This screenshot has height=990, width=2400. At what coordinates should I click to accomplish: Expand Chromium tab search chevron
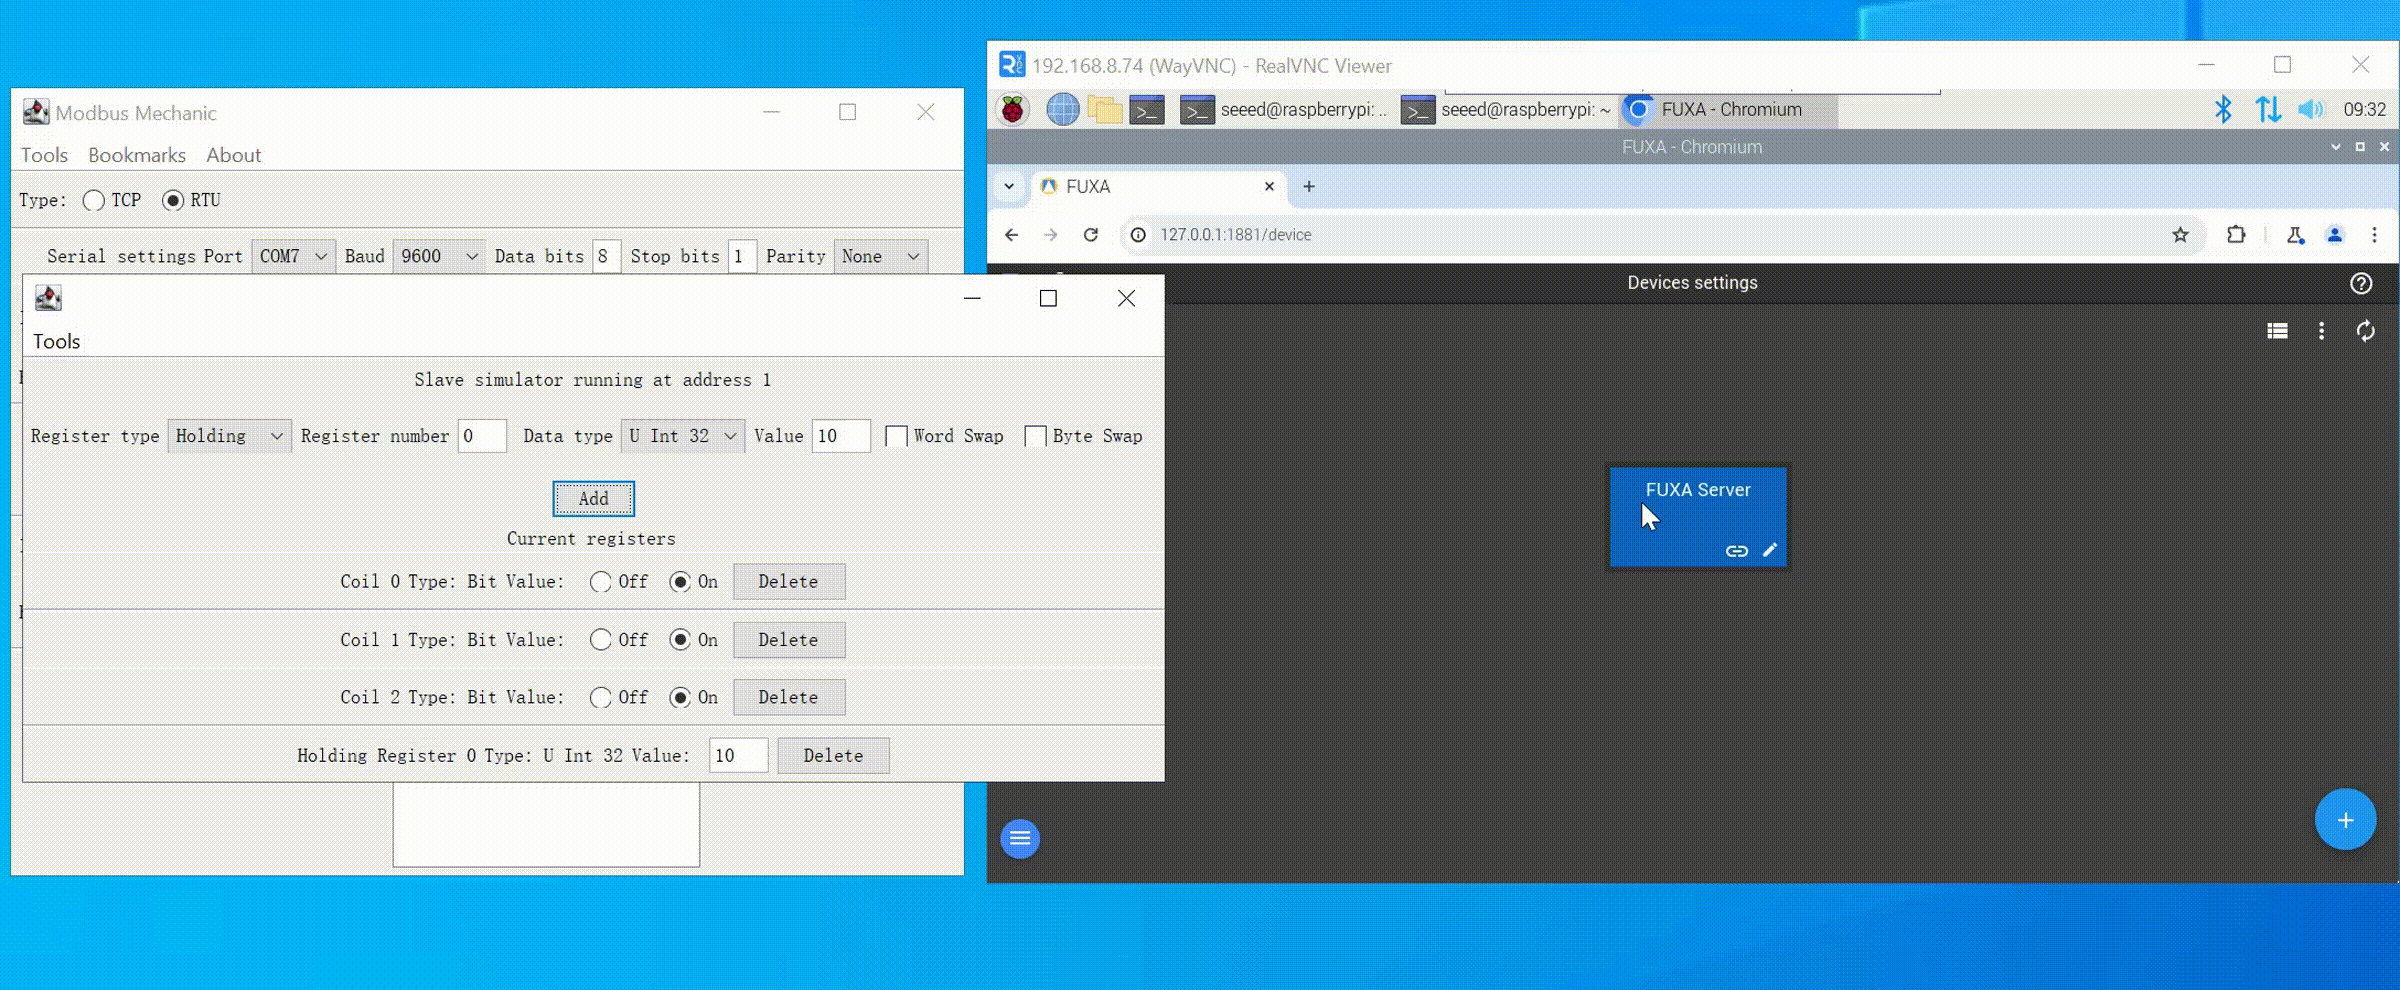coord(1009,187)
